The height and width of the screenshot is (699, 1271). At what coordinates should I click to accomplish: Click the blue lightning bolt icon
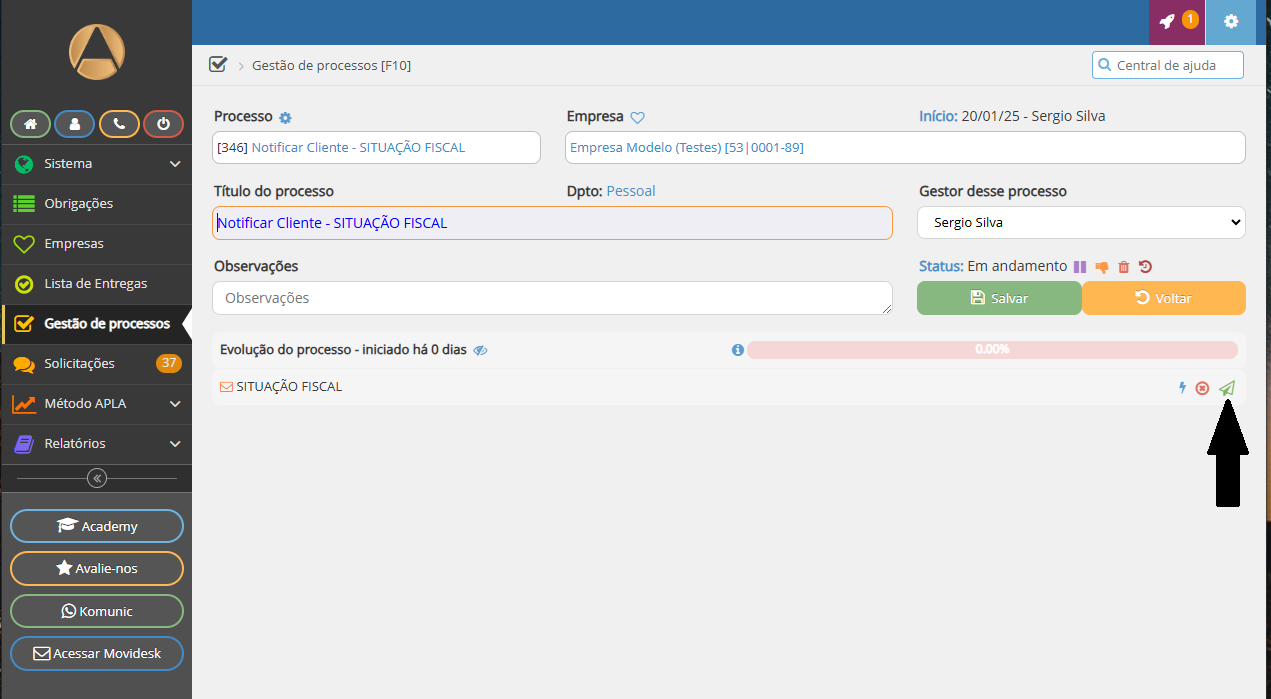[x=1182, y=388]
